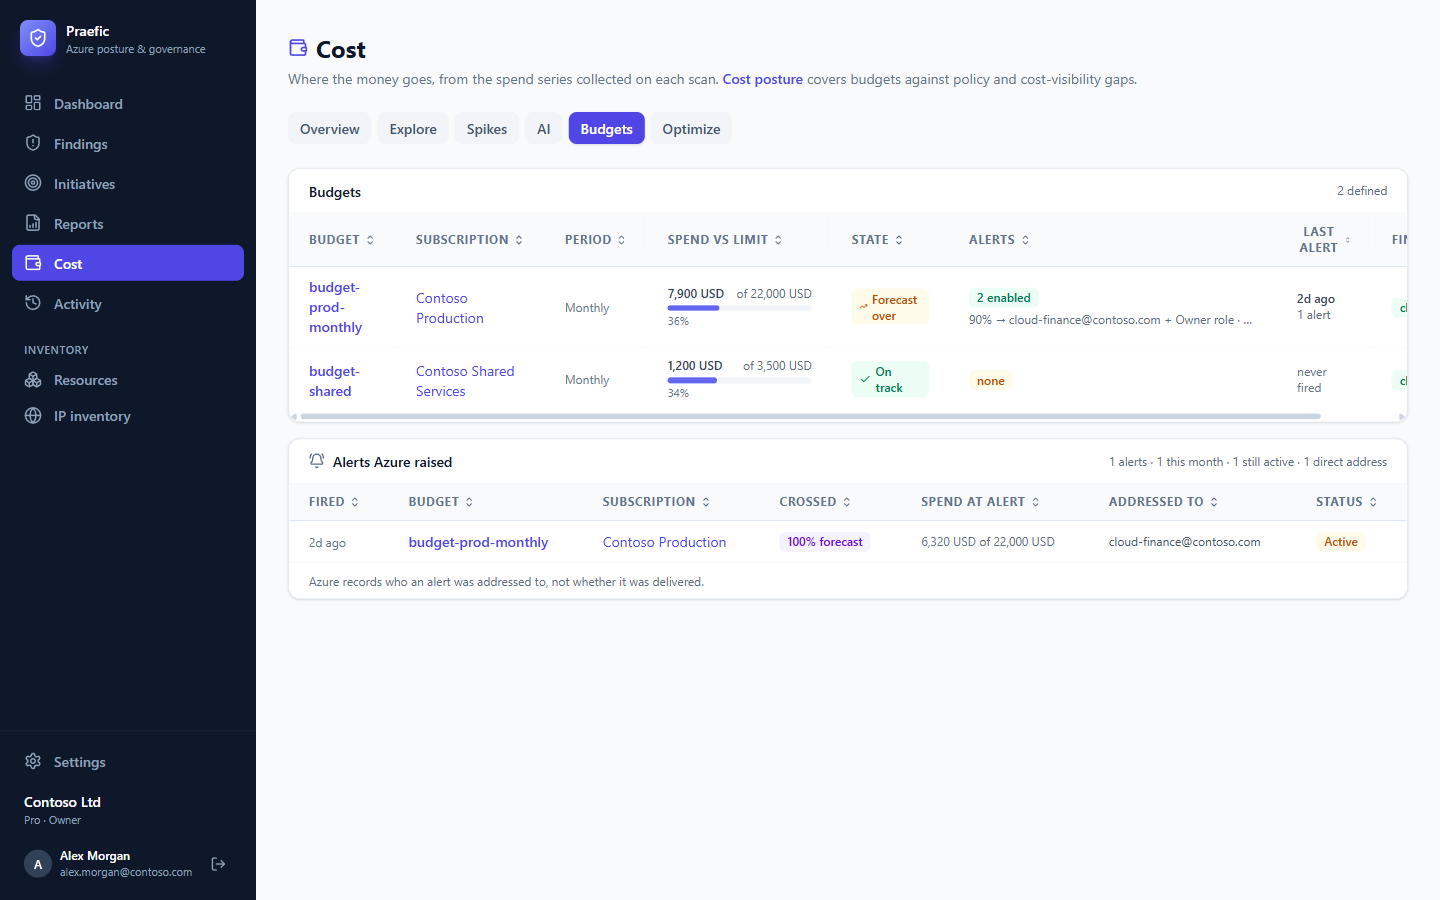
Task: Click the budgets table horizontal scrollbar
Action: click(x=810, y=416)
